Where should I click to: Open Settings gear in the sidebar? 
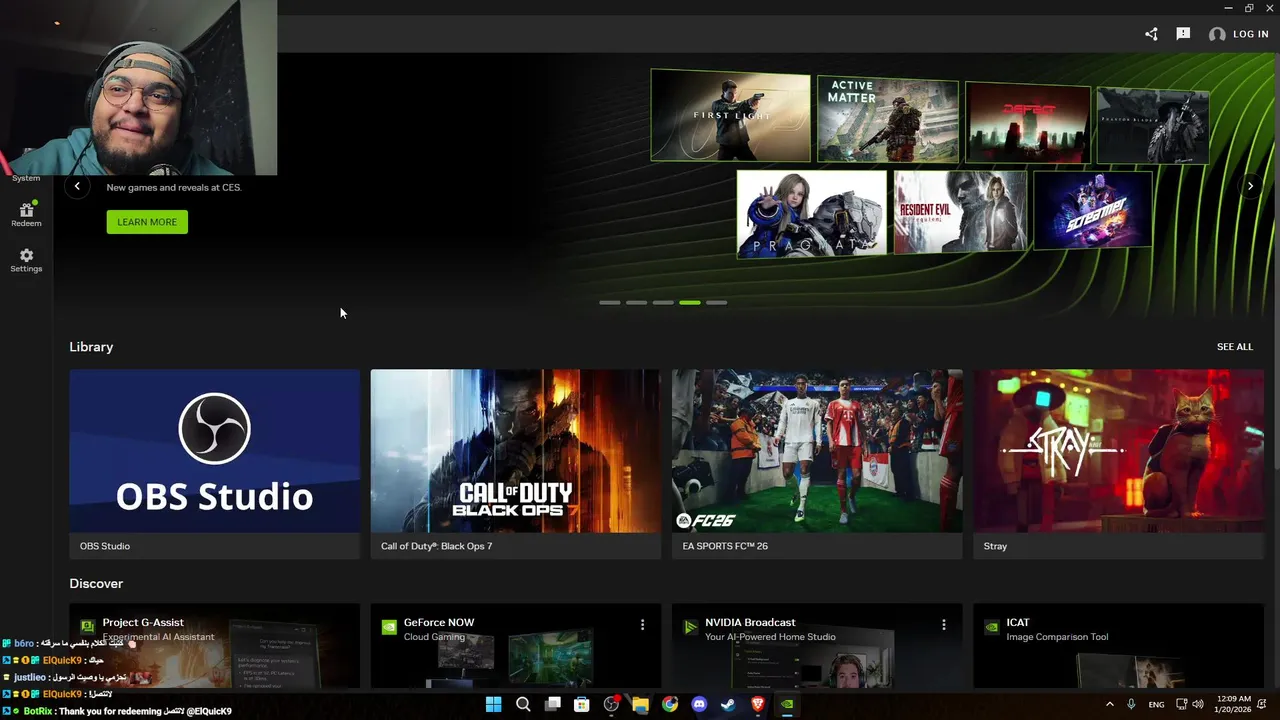pyautogui.click(x=26, y=260)
